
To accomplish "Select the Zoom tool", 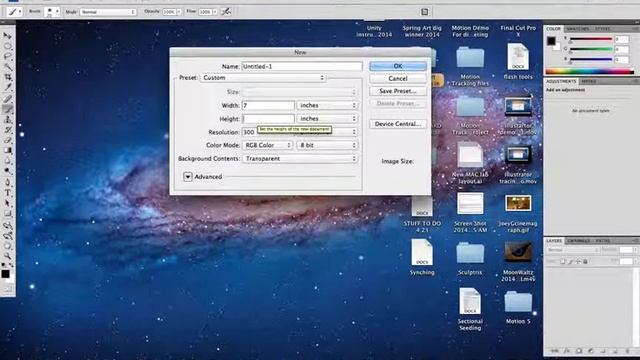I will [7, 256].
